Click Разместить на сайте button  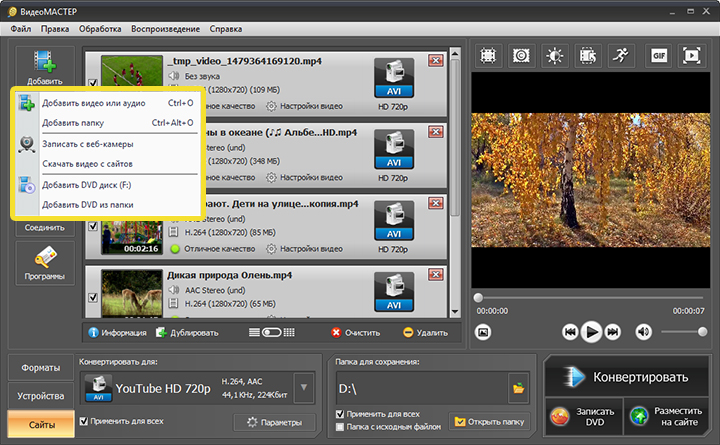coord(666,417)
